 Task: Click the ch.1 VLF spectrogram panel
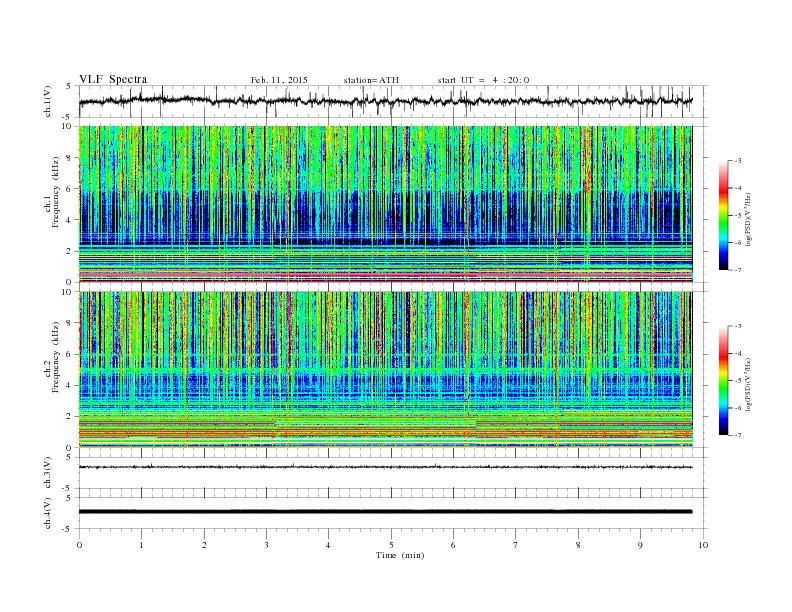point(386,204)
